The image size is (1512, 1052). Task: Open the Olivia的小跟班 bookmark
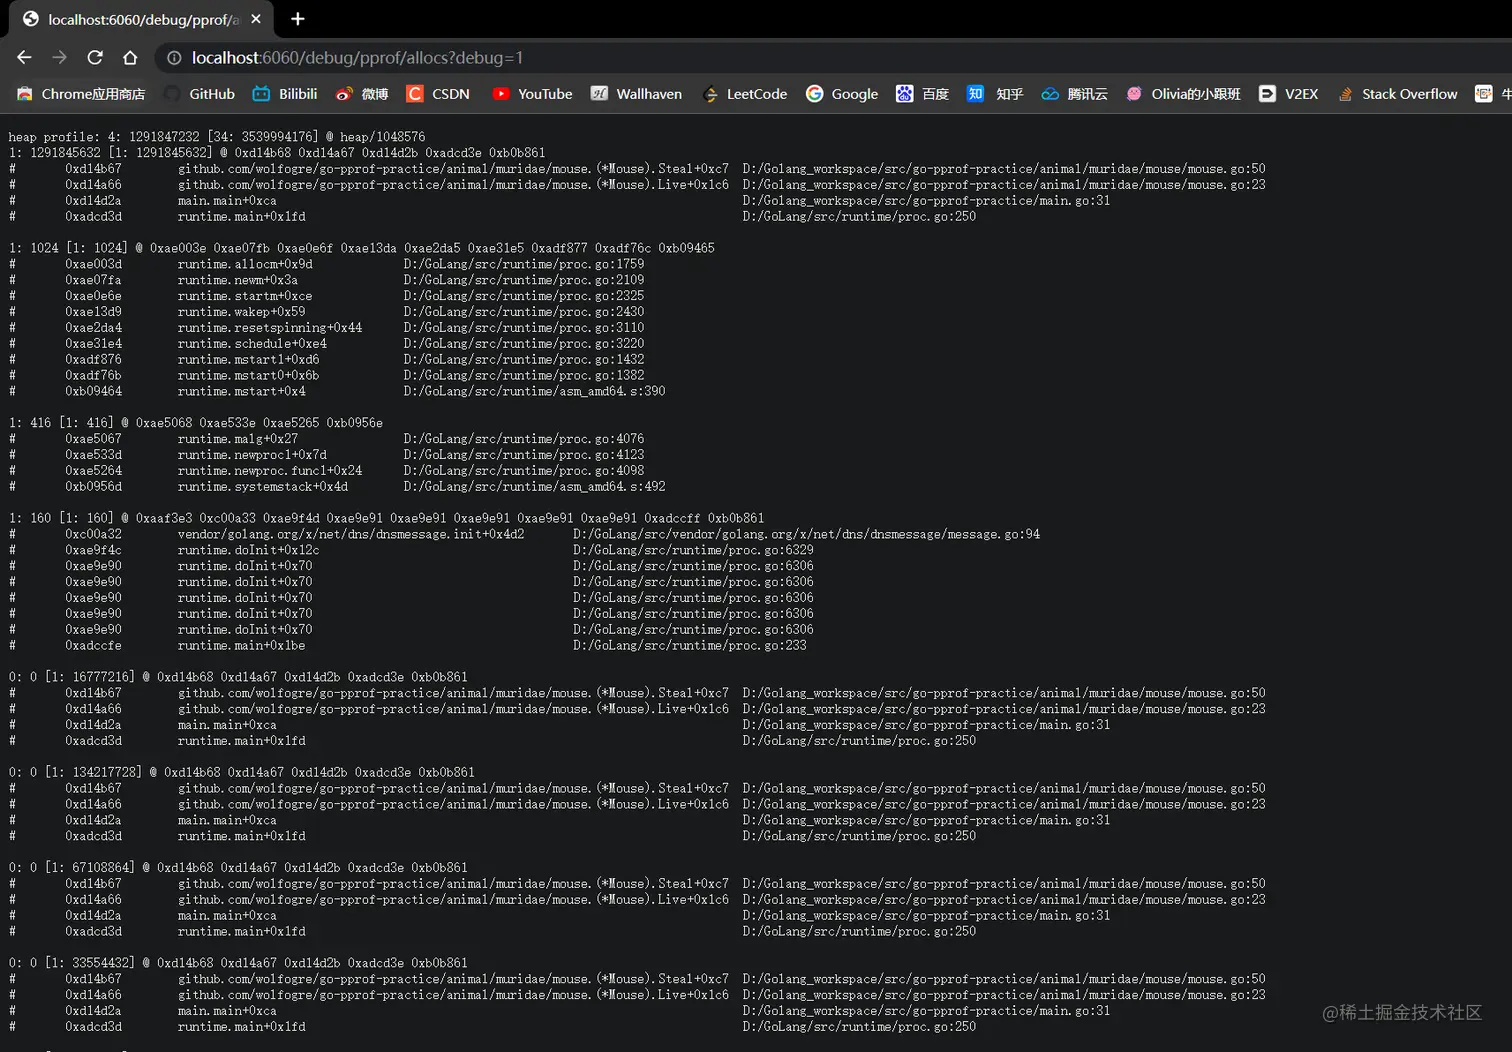(x=1183, y=94)
